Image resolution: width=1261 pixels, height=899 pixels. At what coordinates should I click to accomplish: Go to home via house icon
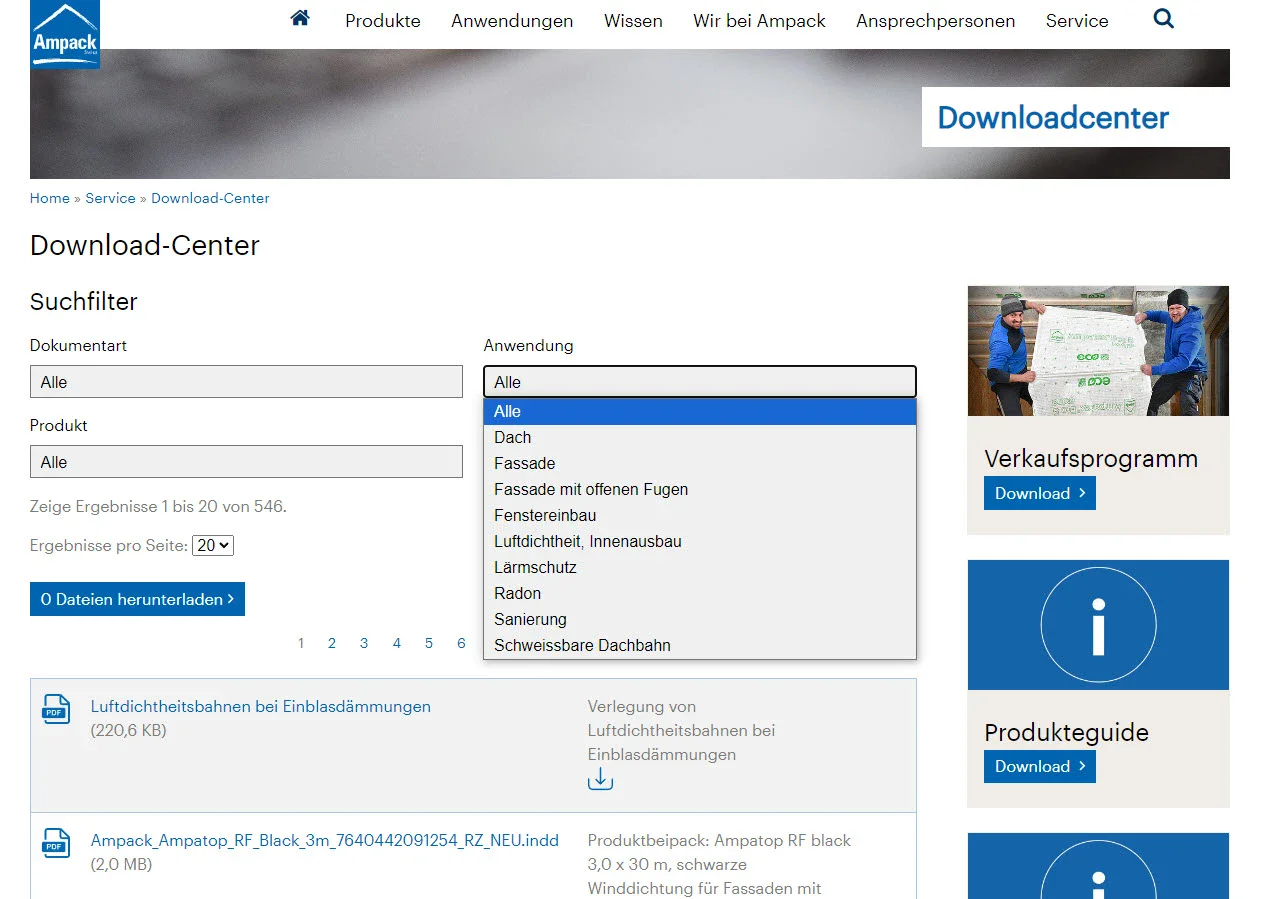click(300, 18)
